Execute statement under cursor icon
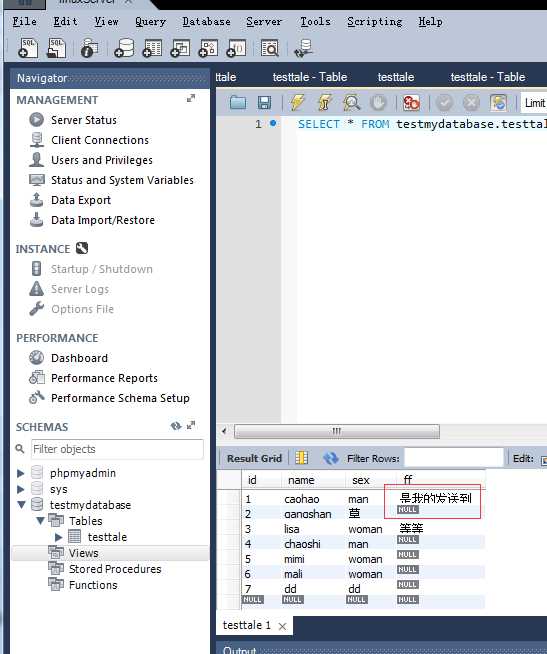Screen dimensions: 547x654 (x=325, y=102)
